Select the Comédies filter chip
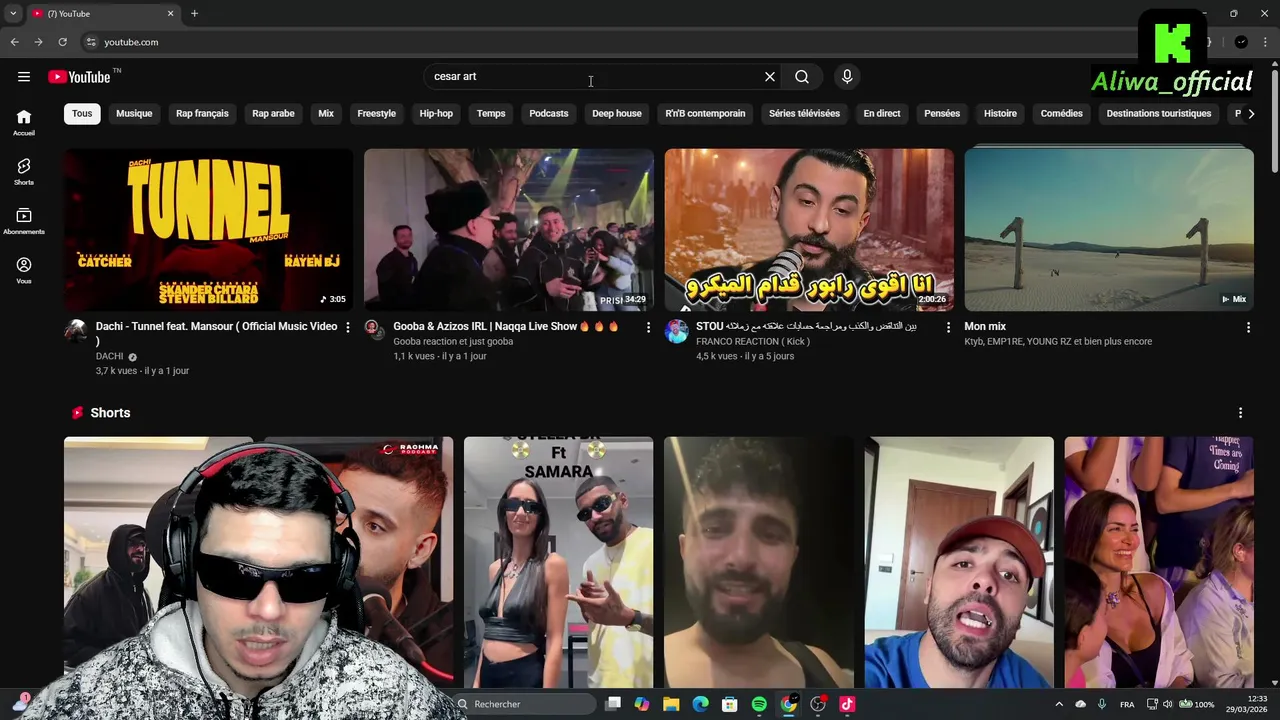Image resolution: width=1280 pixels, height=720 pixels. 1062,114
